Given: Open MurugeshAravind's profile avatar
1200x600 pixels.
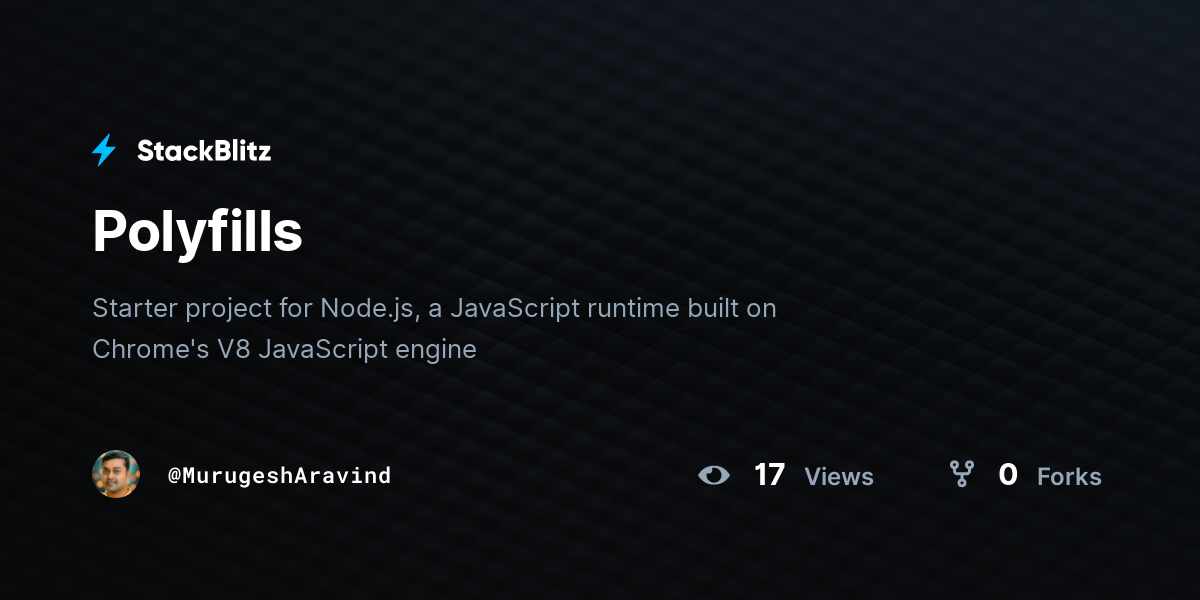Looking at the screenshot, I should (x=116, y=474).
